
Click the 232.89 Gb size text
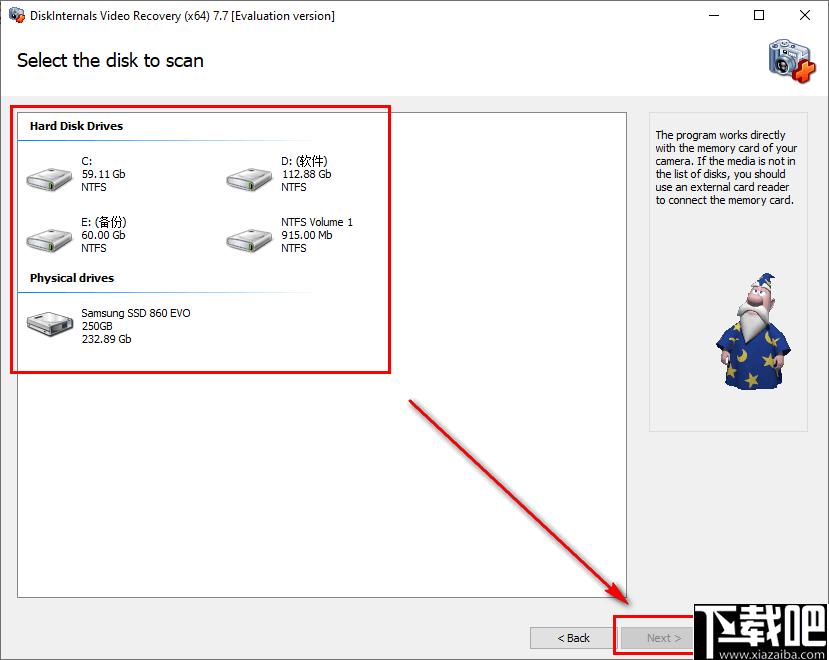(x=106, y=339)
